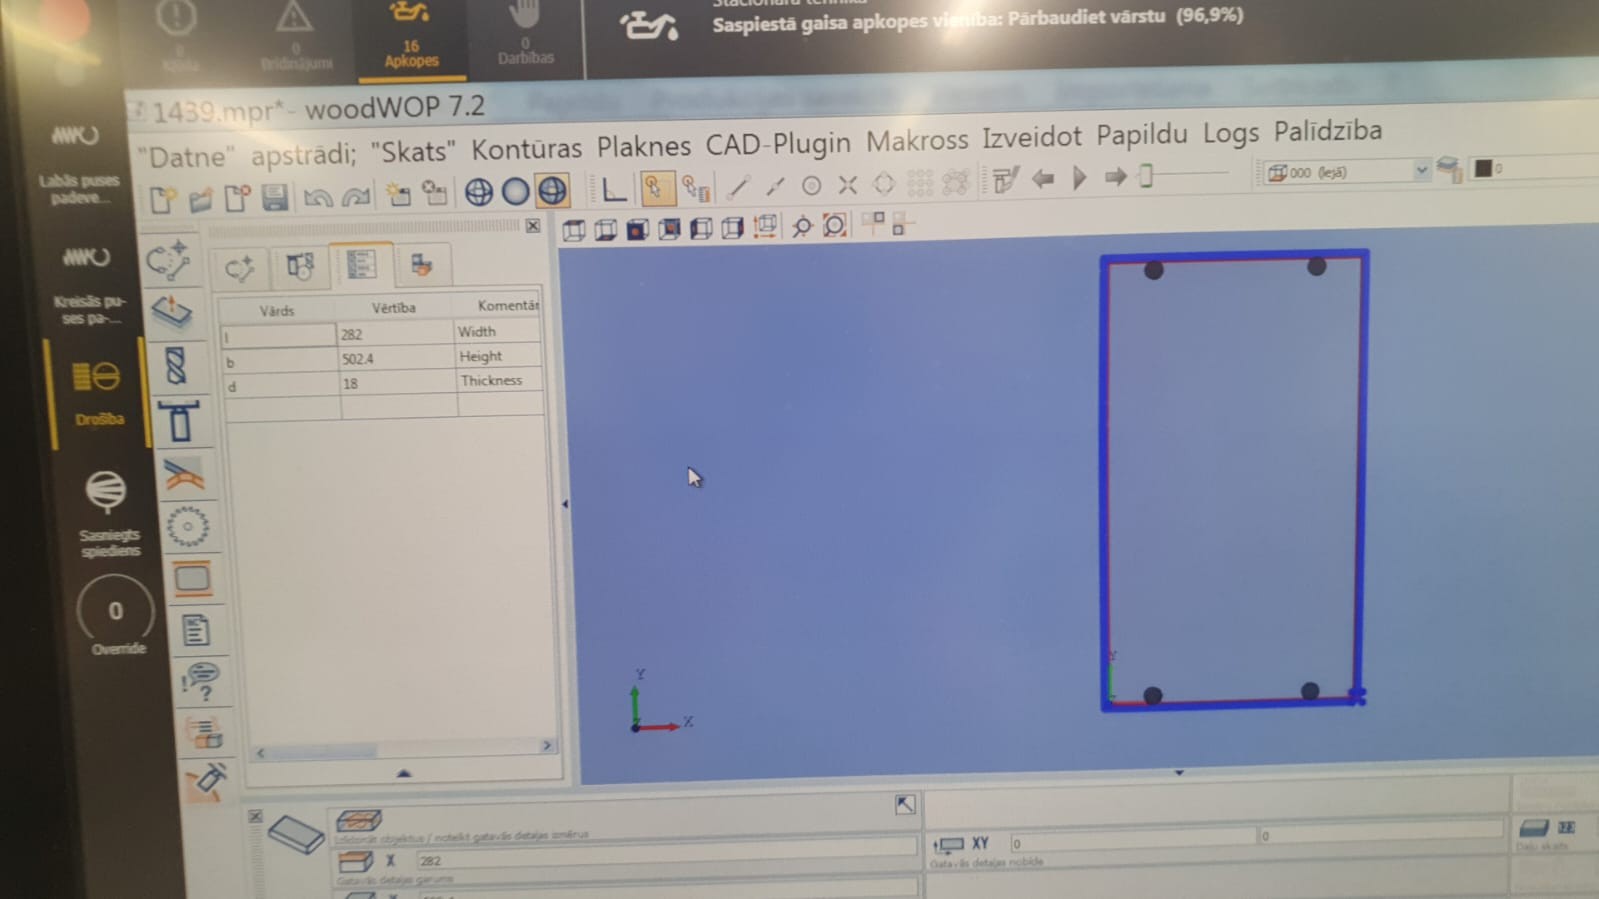
Task: Step forward with right arrow
Action: [x=1115, y=177]
